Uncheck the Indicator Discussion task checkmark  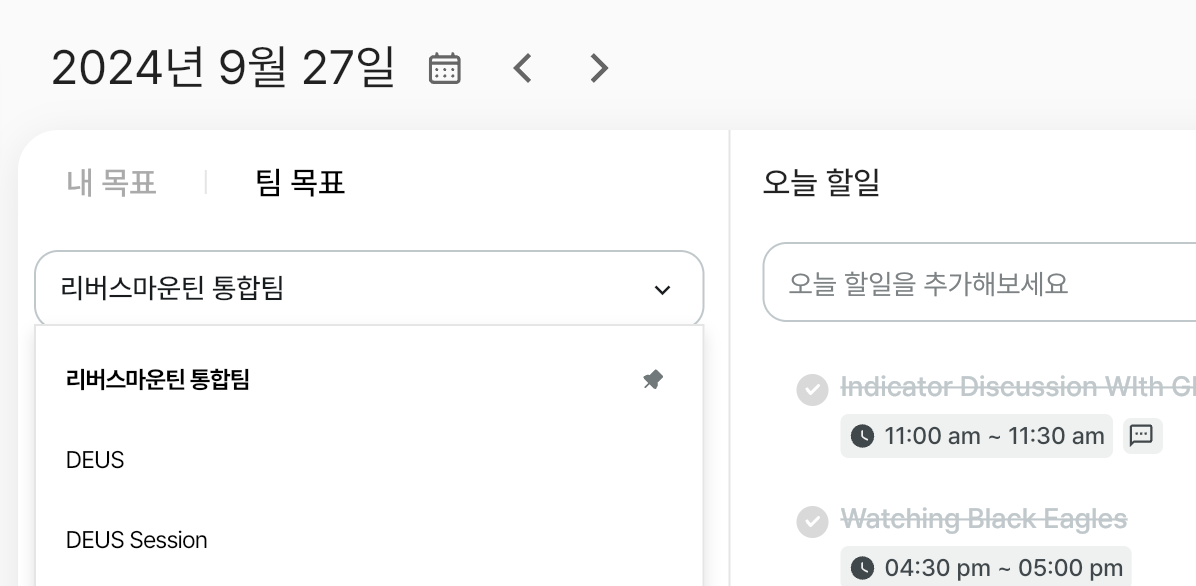[812, 390]
